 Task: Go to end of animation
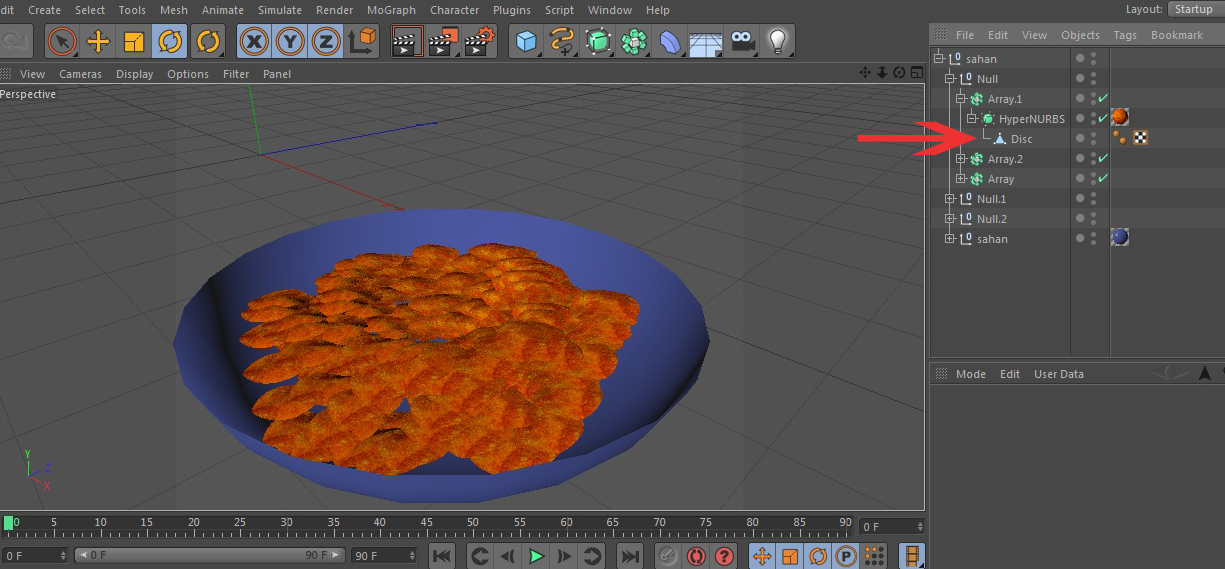click(630, 556)
